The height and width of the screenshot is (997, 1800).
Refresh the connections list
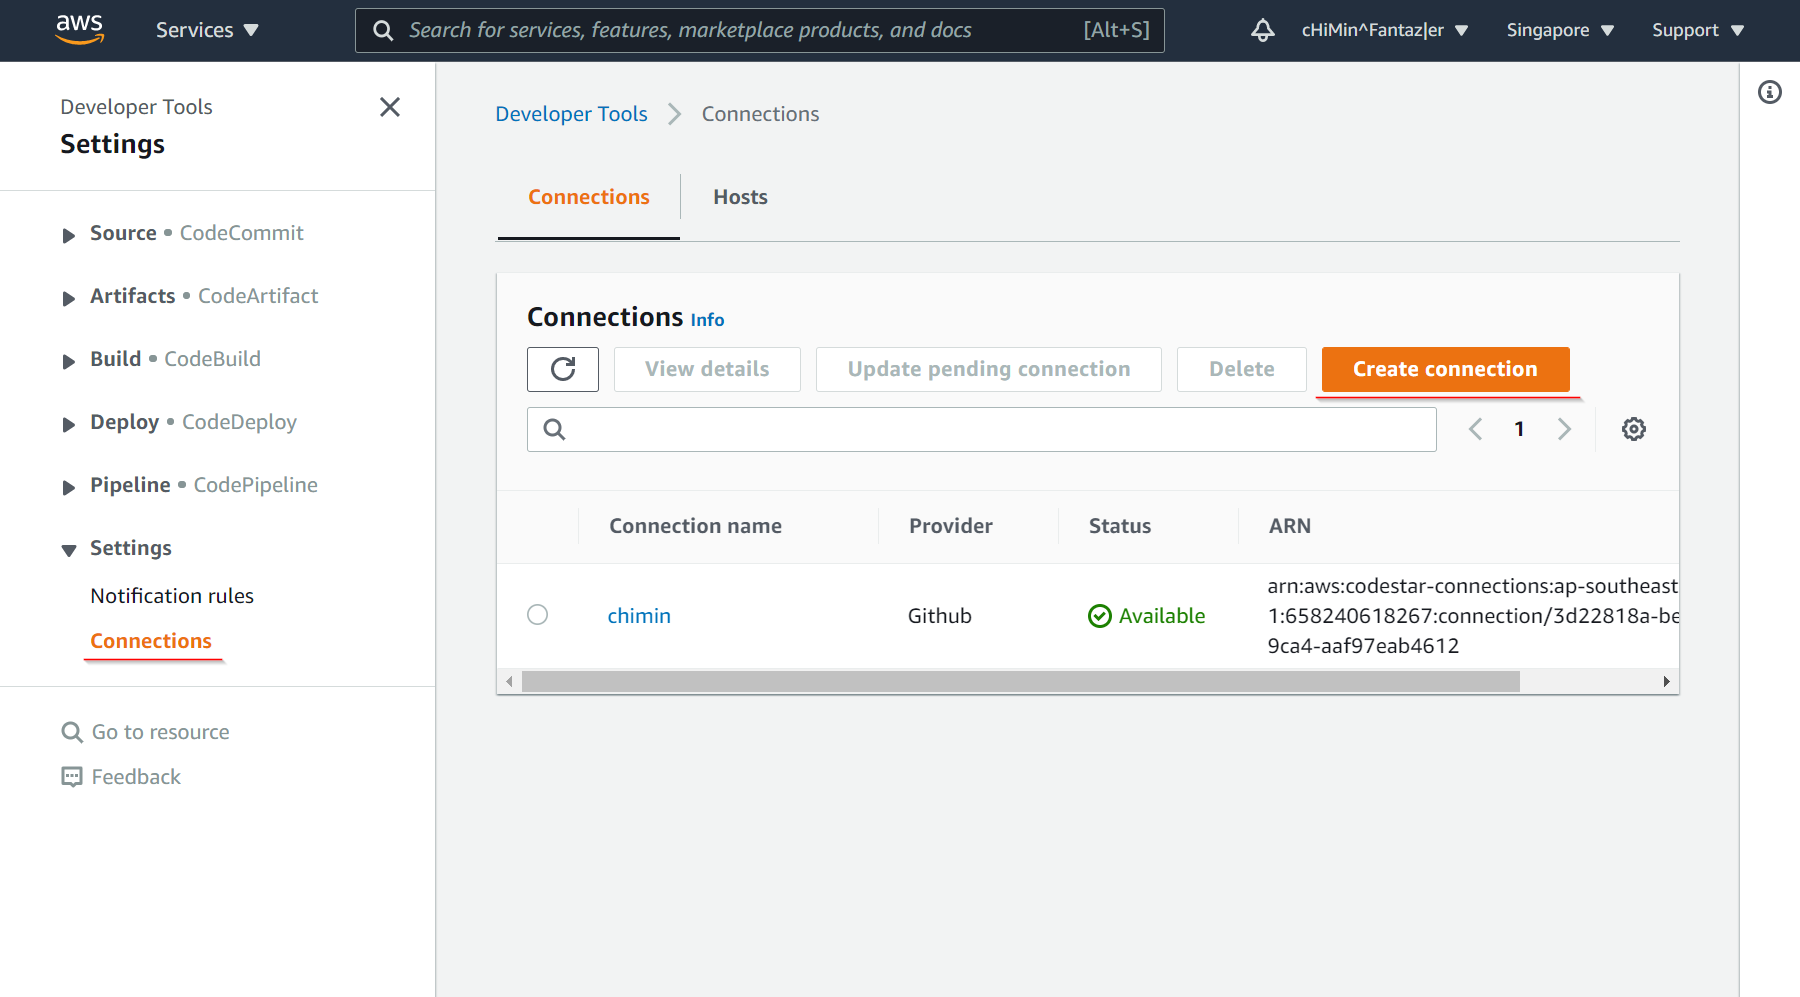tap(562, 369)
